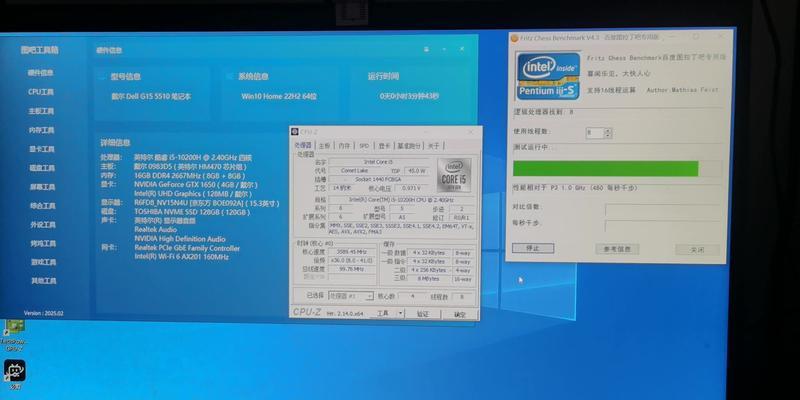Image resolution: width=800 pixels, height=400 pixels.
Task: Close the Fritz Chess Benchmark window
Action: (x=720, y=37)
